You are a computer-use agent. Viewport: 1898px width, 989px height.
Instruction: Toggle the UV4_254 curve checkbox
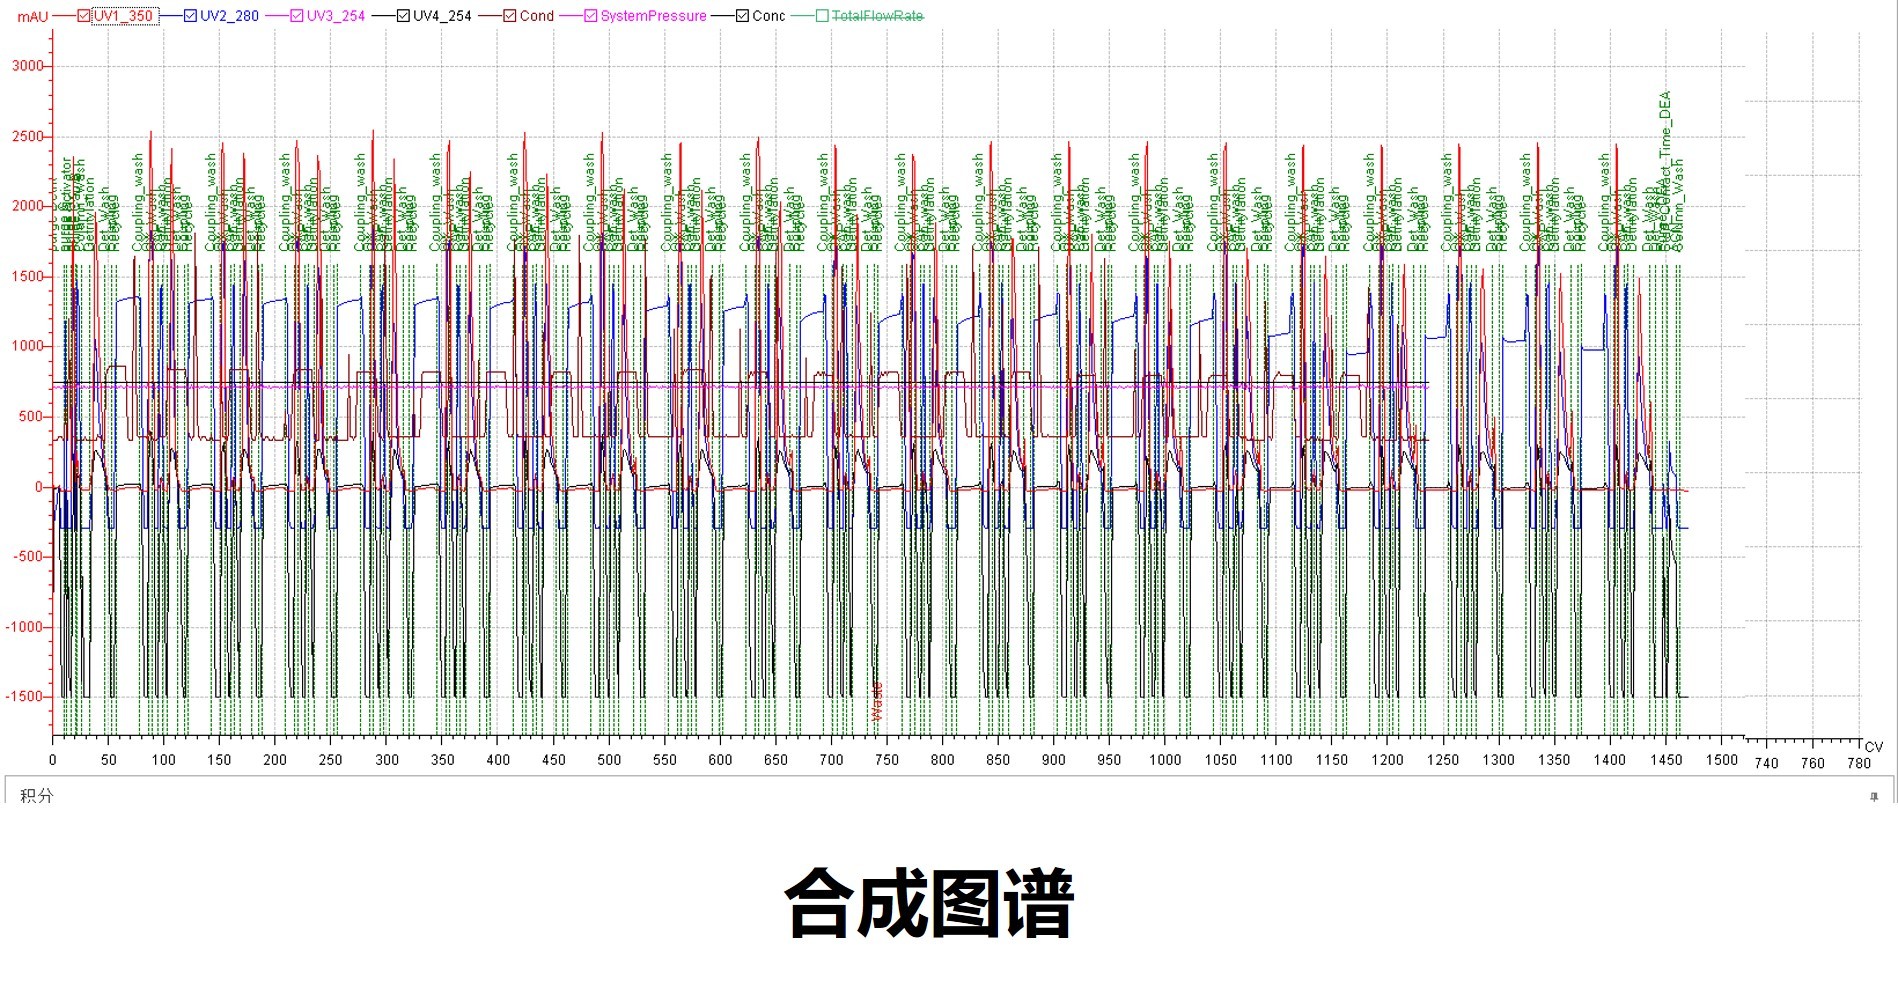pyautogui.click(x=403, y=16)
